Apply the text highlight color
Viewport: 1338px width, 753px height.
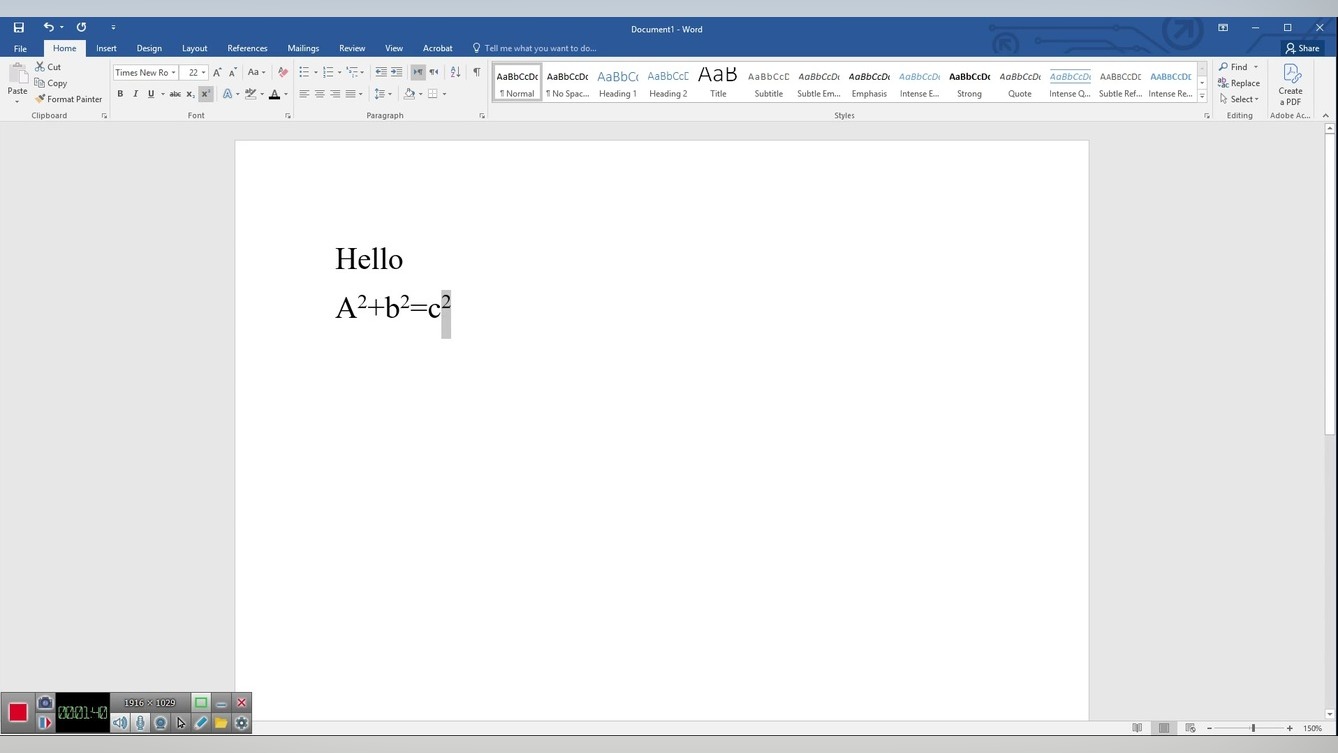250,94
